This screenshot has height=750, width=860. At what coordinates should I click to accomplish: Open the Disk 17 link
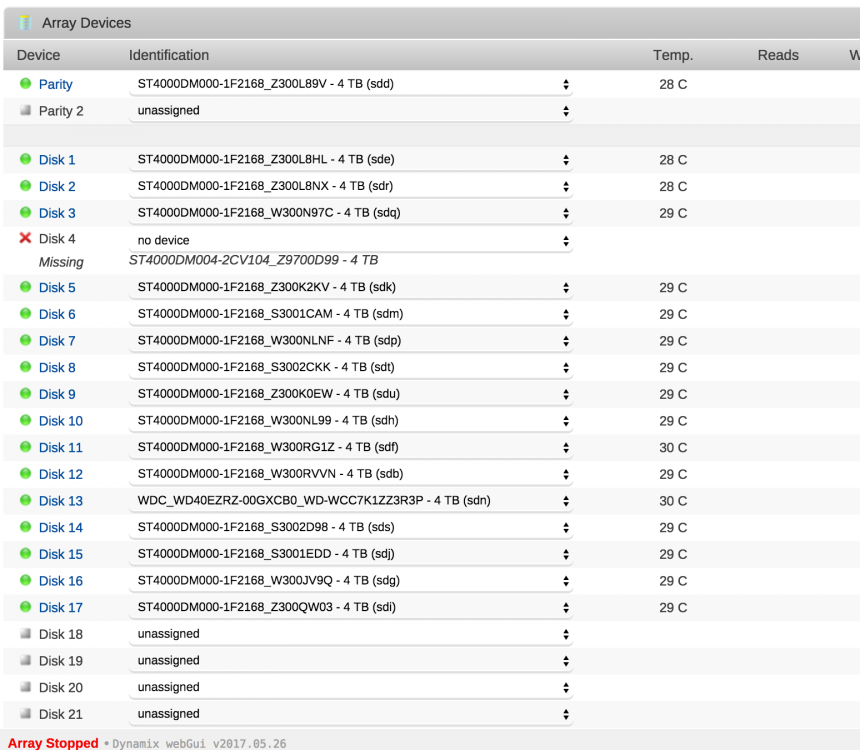[61, 607]
